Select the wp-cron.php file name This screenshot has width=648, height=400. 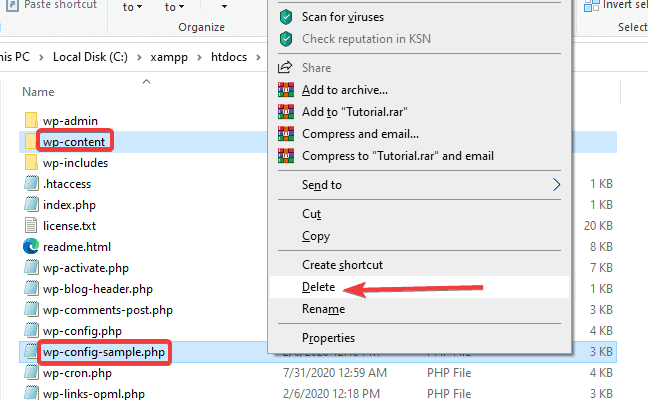(x=77, y=374)
